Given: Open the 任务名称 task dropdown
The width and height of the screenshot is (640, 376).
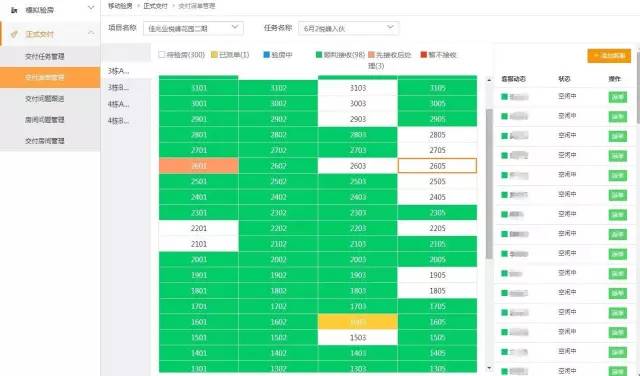Looking at the screenshot, I should 349,28.
